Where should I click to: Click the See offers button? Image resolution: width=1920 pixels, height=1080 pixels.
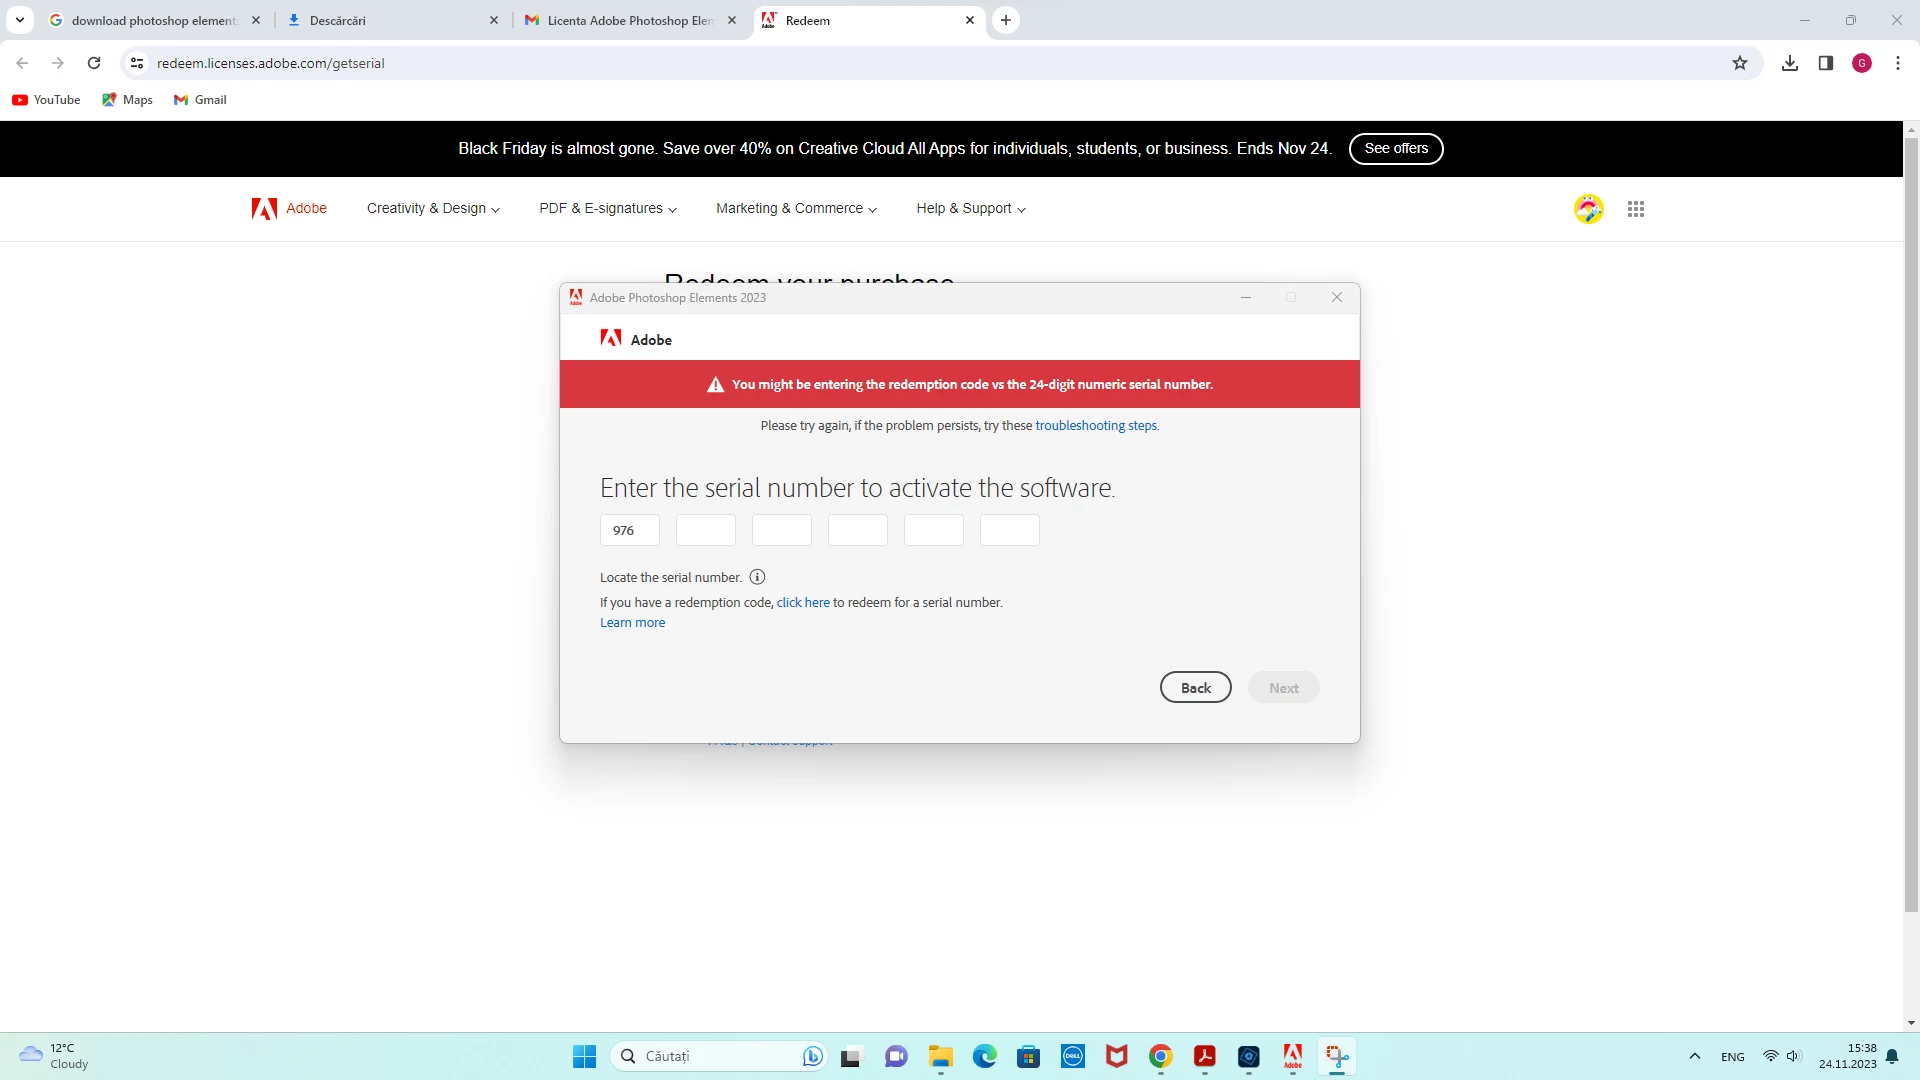pyautogui.click(x=1396, y=148)
